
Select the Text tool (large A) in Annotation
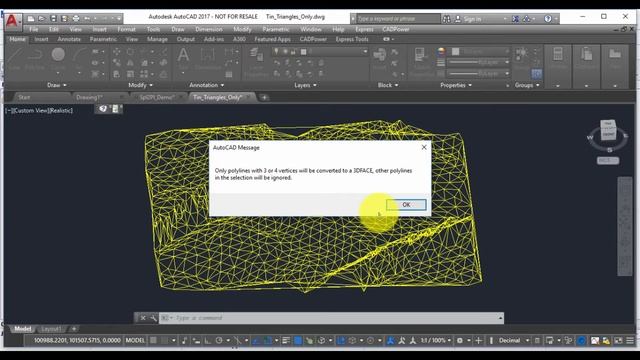point(183,58)
